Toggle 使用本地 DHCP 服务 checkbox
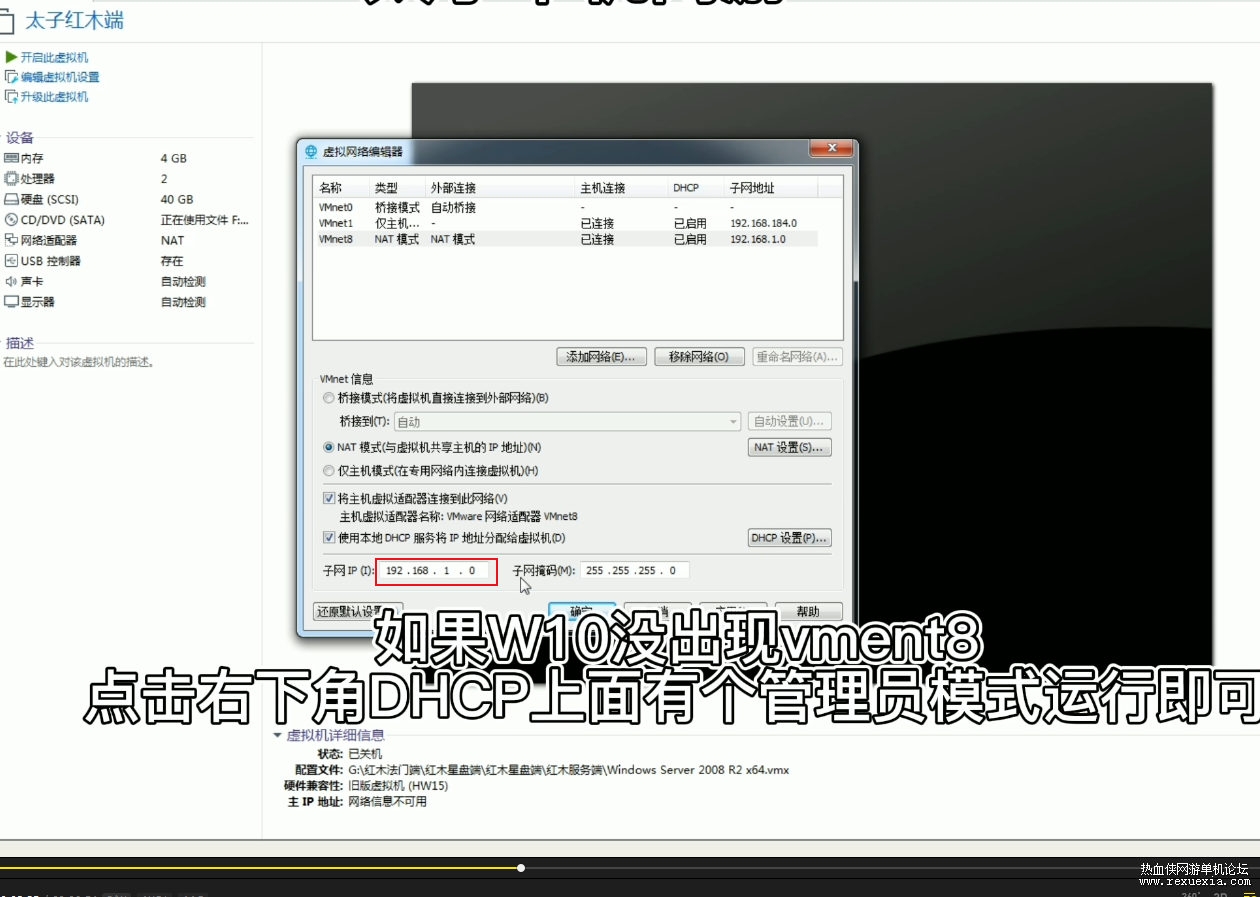Viewport: 1260px width, 897px height. 329,538
